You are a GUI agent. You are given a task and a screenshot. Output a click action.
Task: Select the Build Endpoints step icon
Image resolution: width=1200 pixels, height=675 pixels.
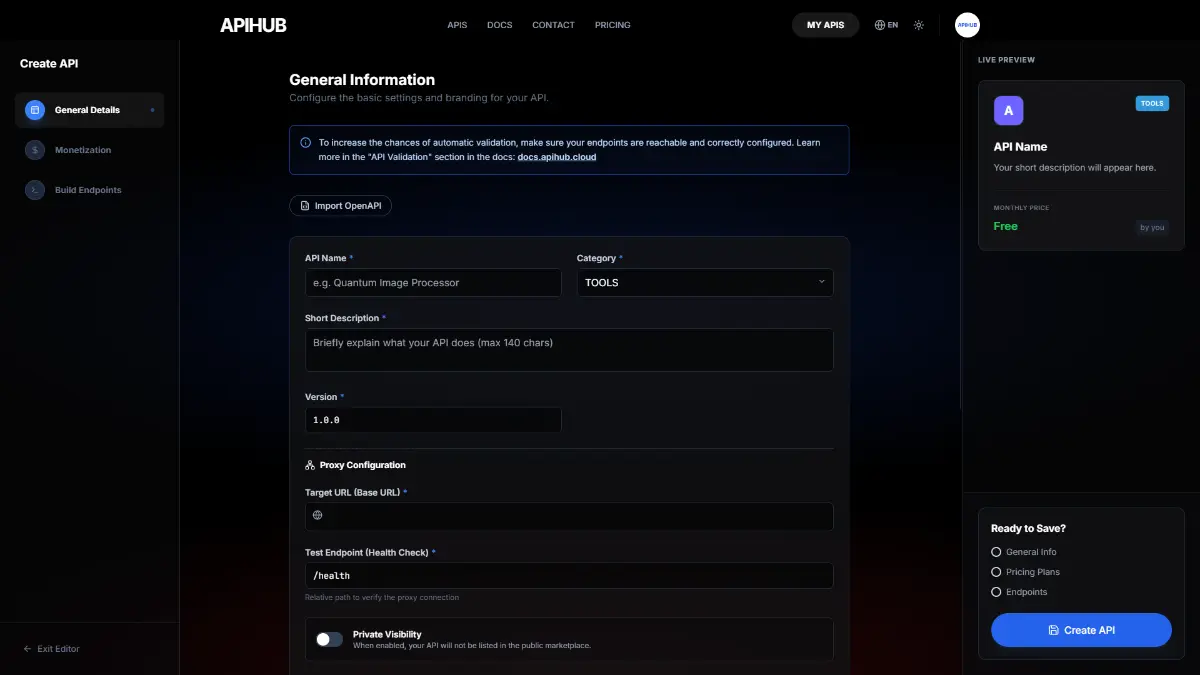34,190
